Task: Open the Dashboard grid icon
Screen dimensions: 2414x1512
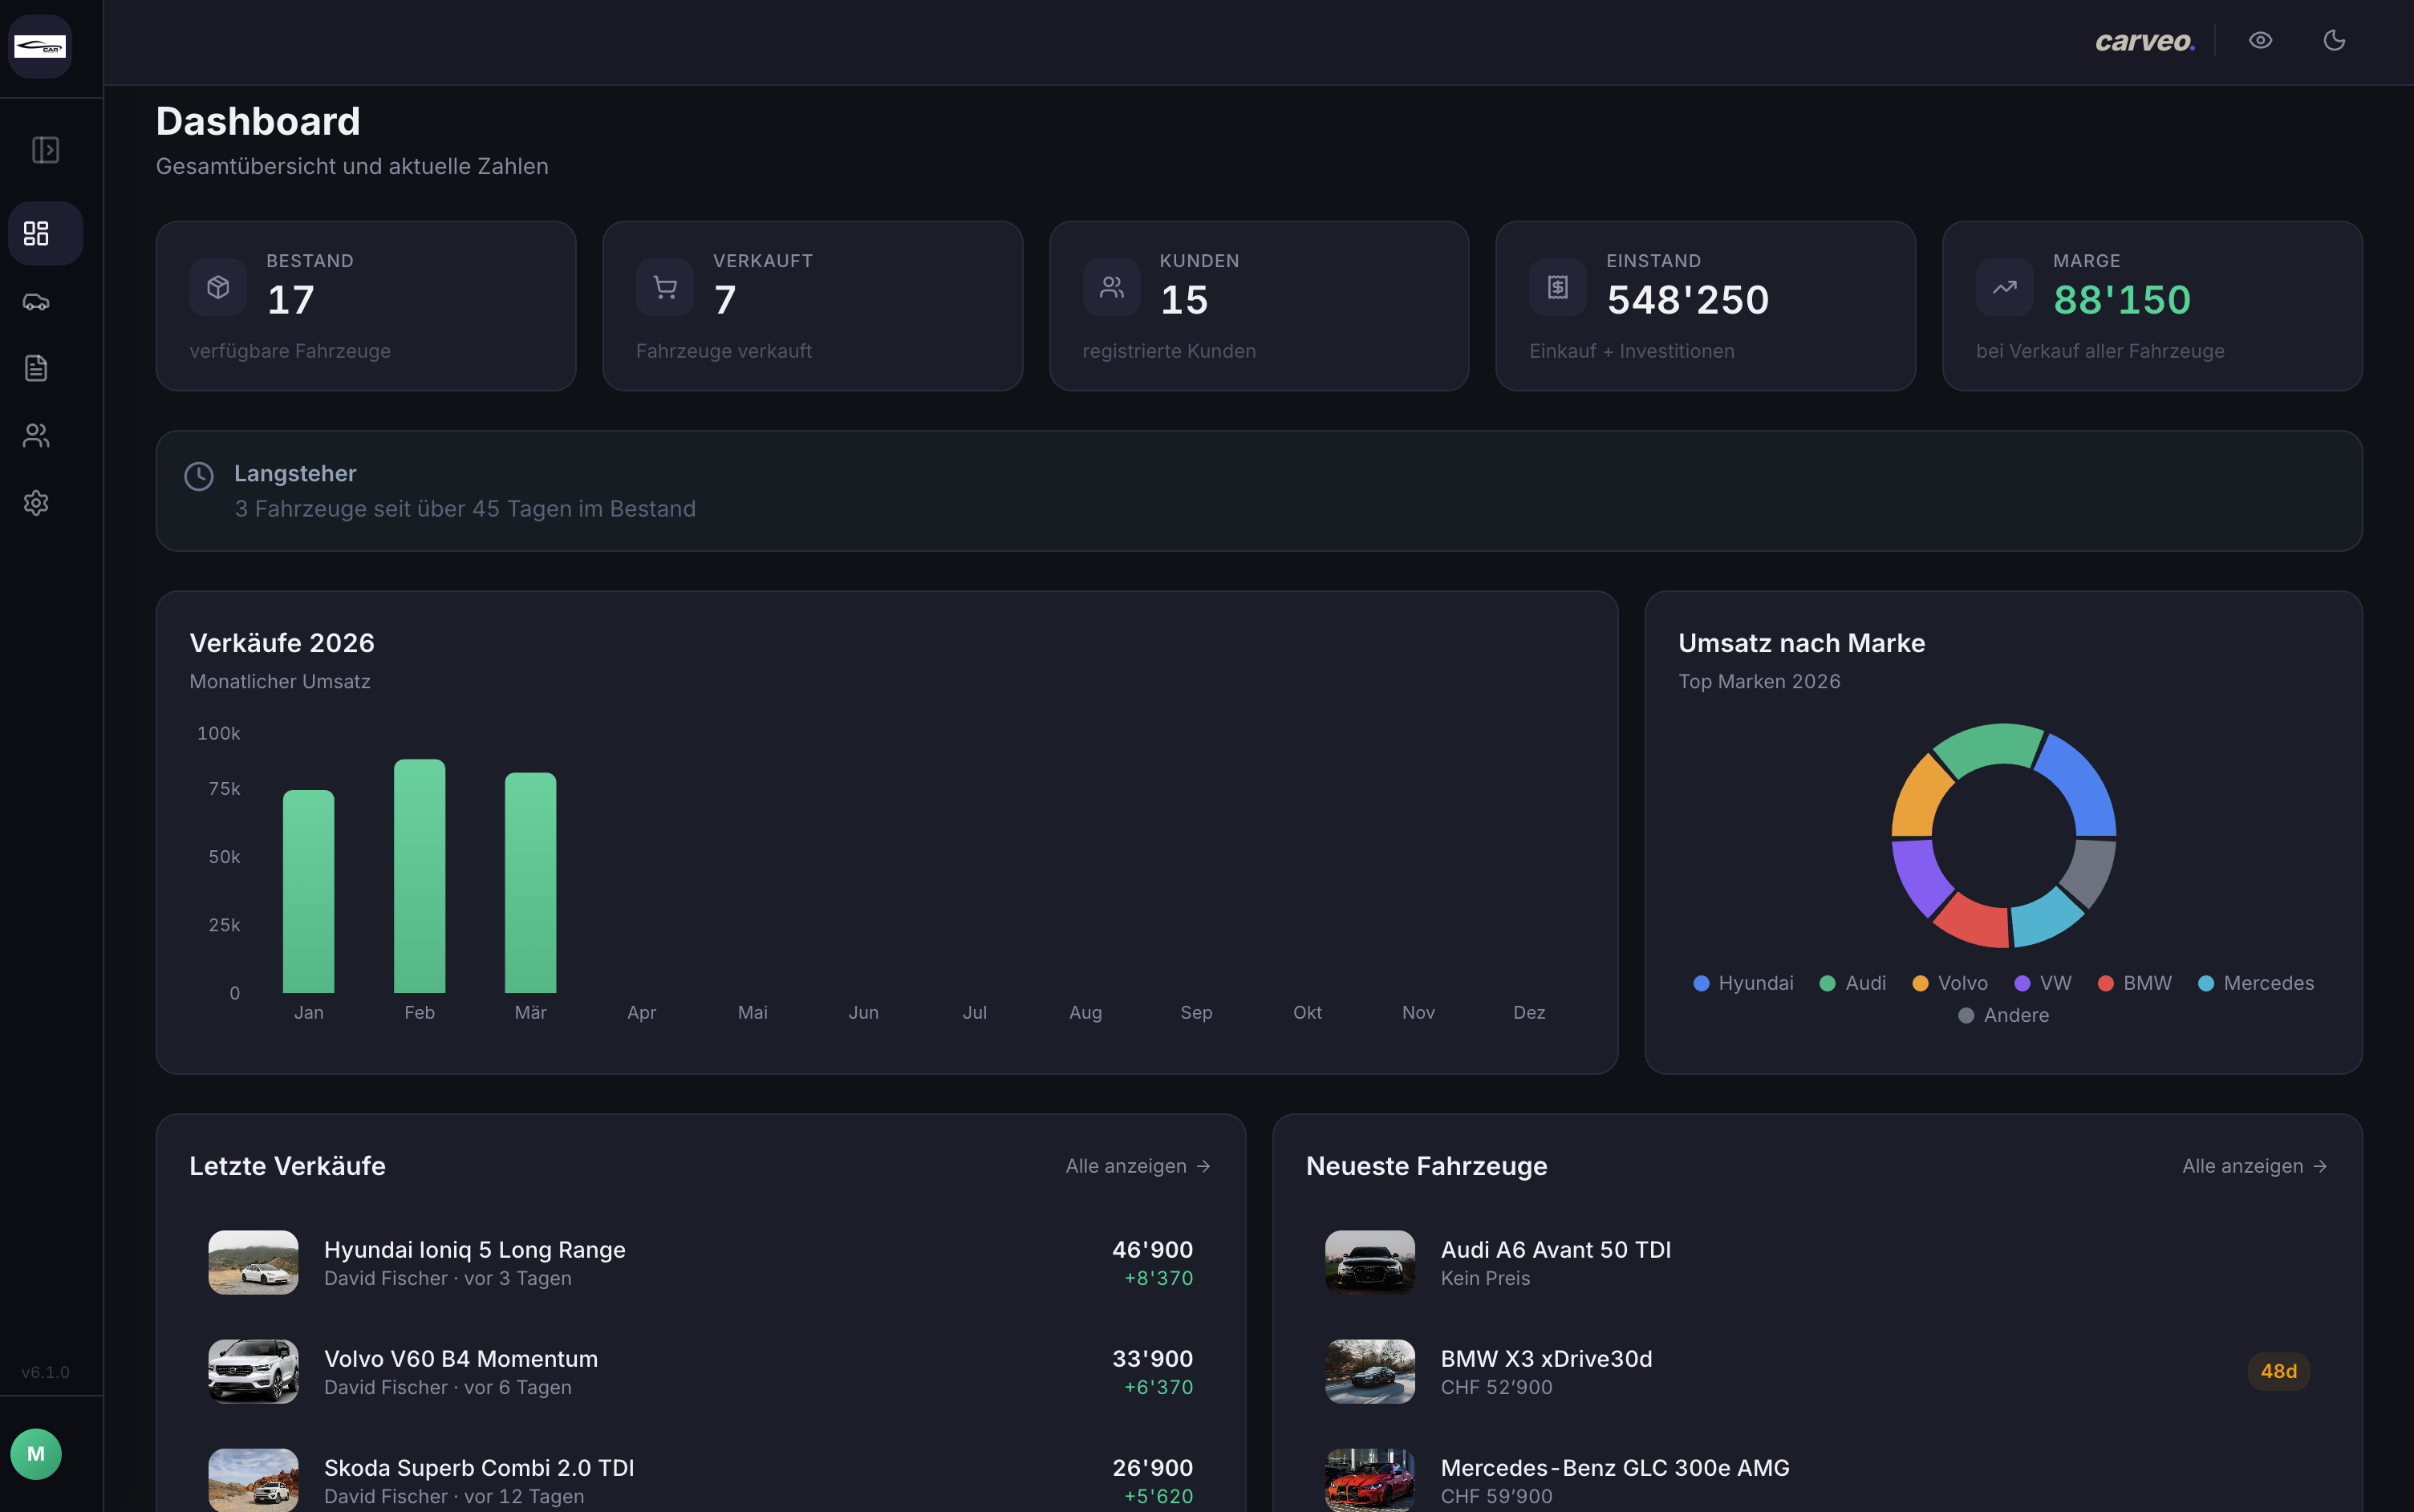Action: tap(37, 234)
